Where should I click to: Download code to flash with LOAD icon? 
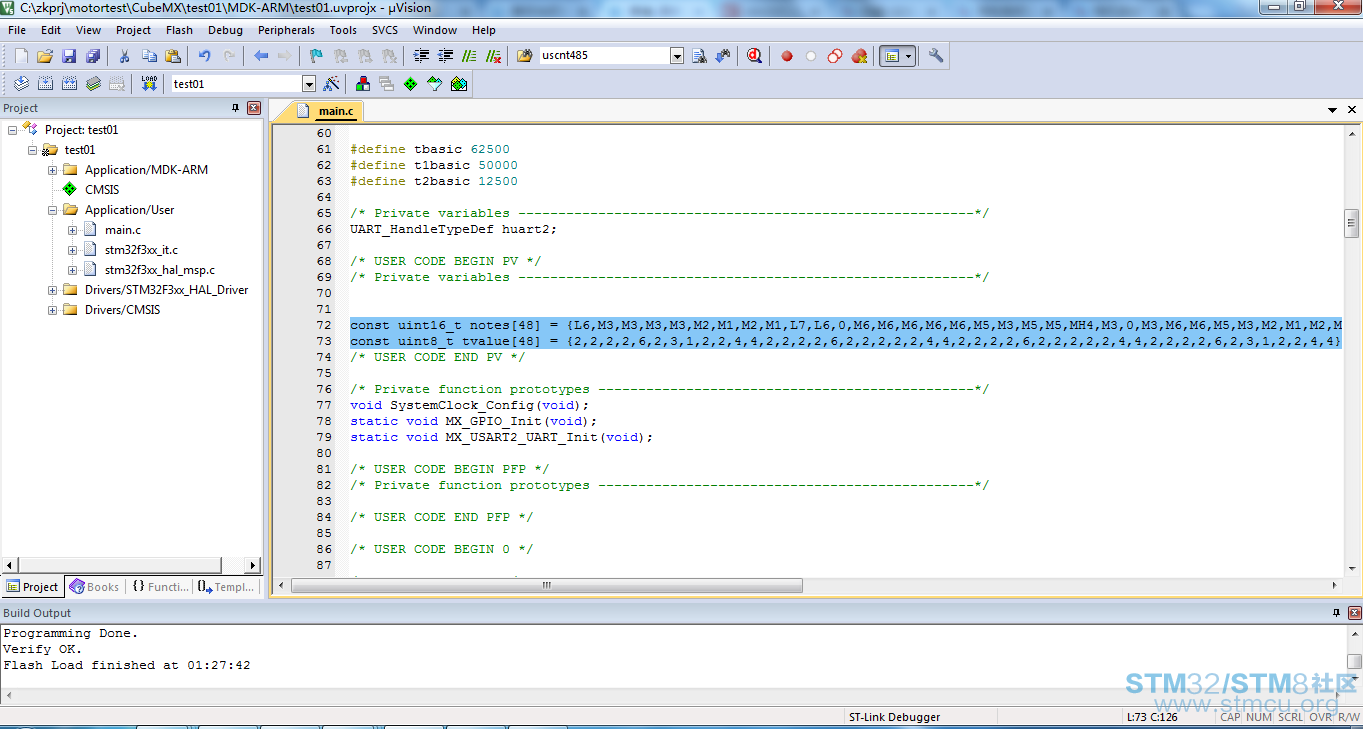149,84
